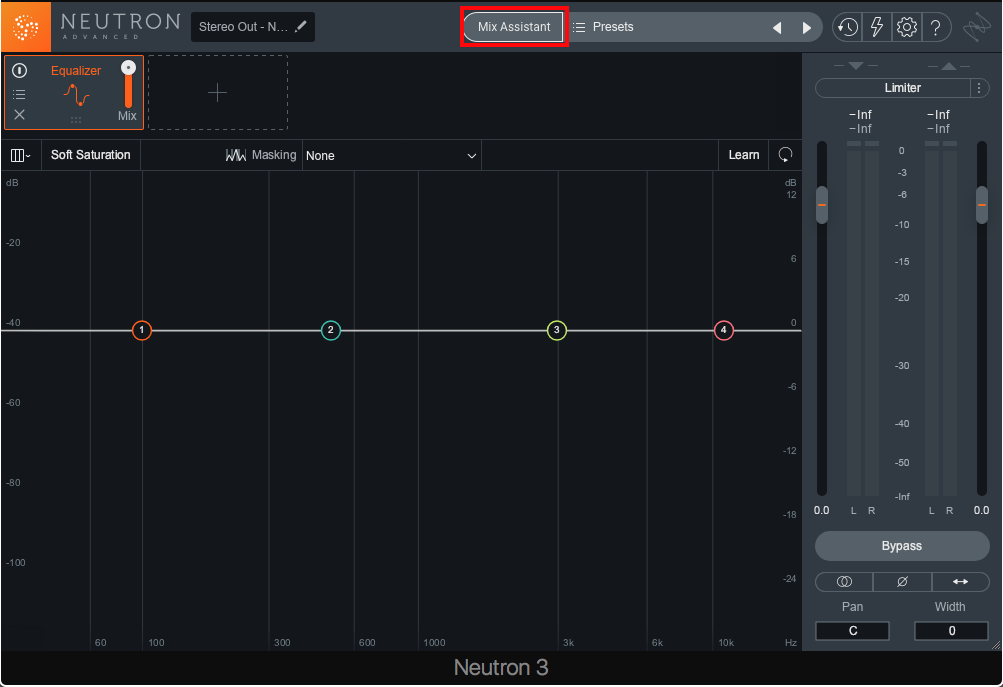Rename track using pencil edit icon
Viewport: 1003px width, 687px height.
click(301, 26)
